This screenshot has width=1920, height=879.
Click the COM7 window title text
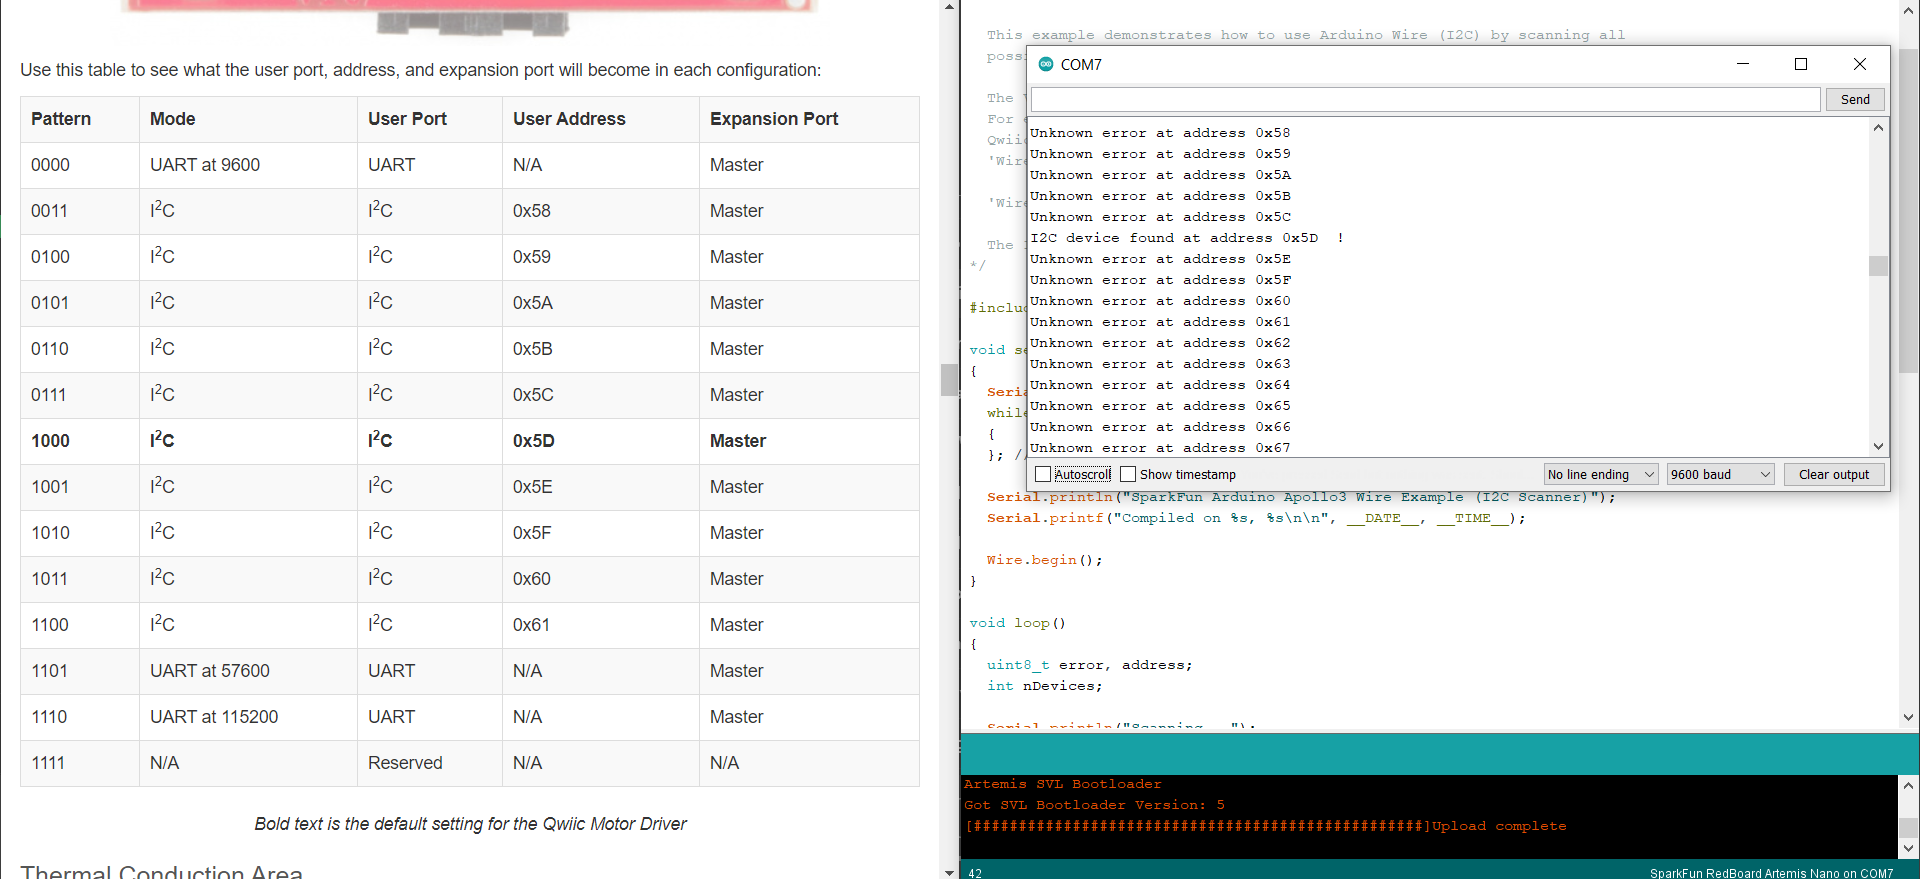click(1081, 64)
